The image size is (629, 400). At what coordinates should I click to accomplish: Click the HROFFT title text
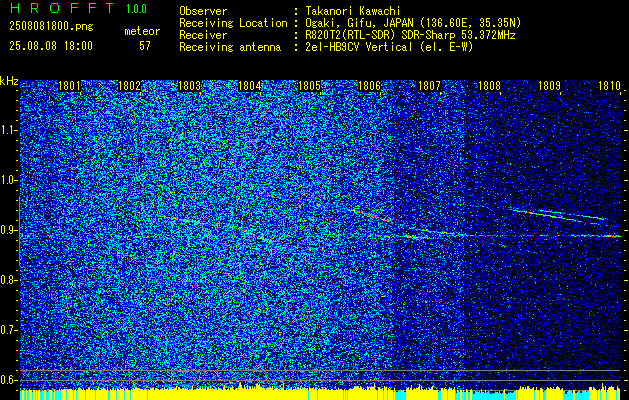point(62,8)
